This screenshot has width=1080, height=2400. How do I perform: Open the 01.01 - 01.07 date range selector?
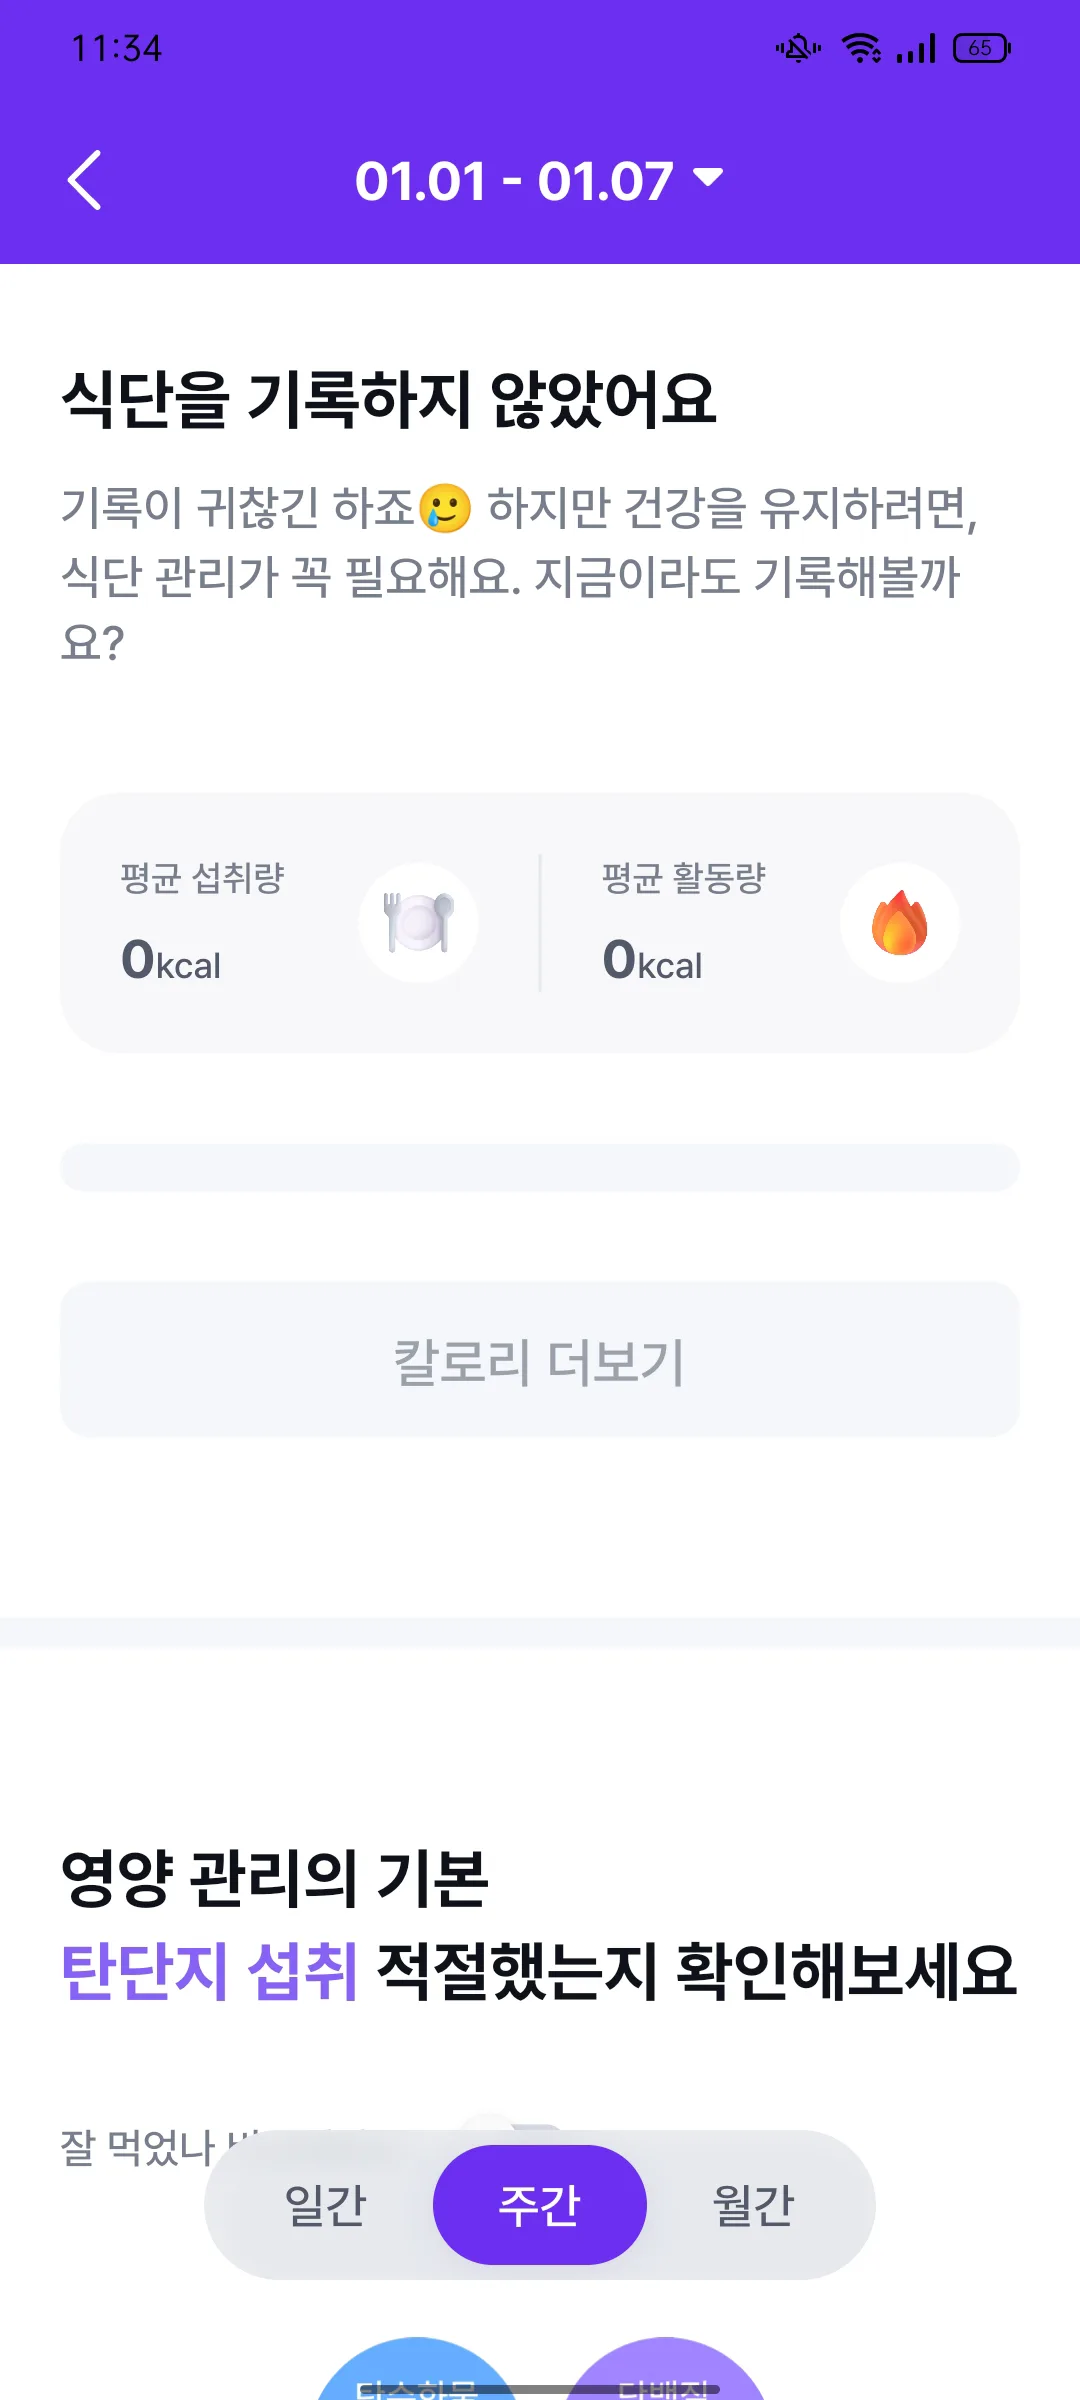539,181
